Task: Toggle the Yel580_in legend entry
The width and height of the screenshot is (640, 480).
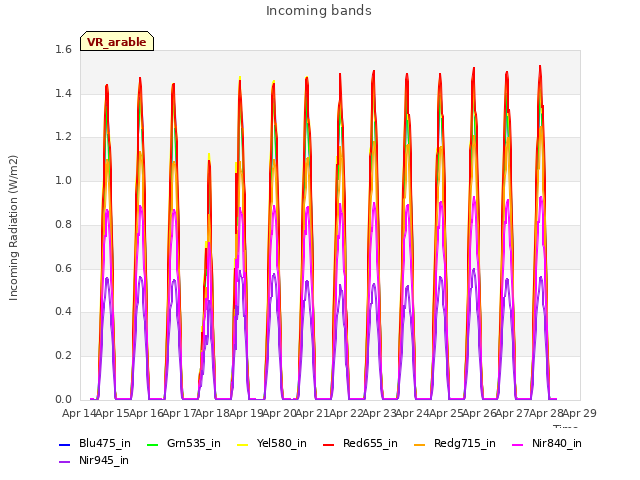Action: tap(272, 443)
